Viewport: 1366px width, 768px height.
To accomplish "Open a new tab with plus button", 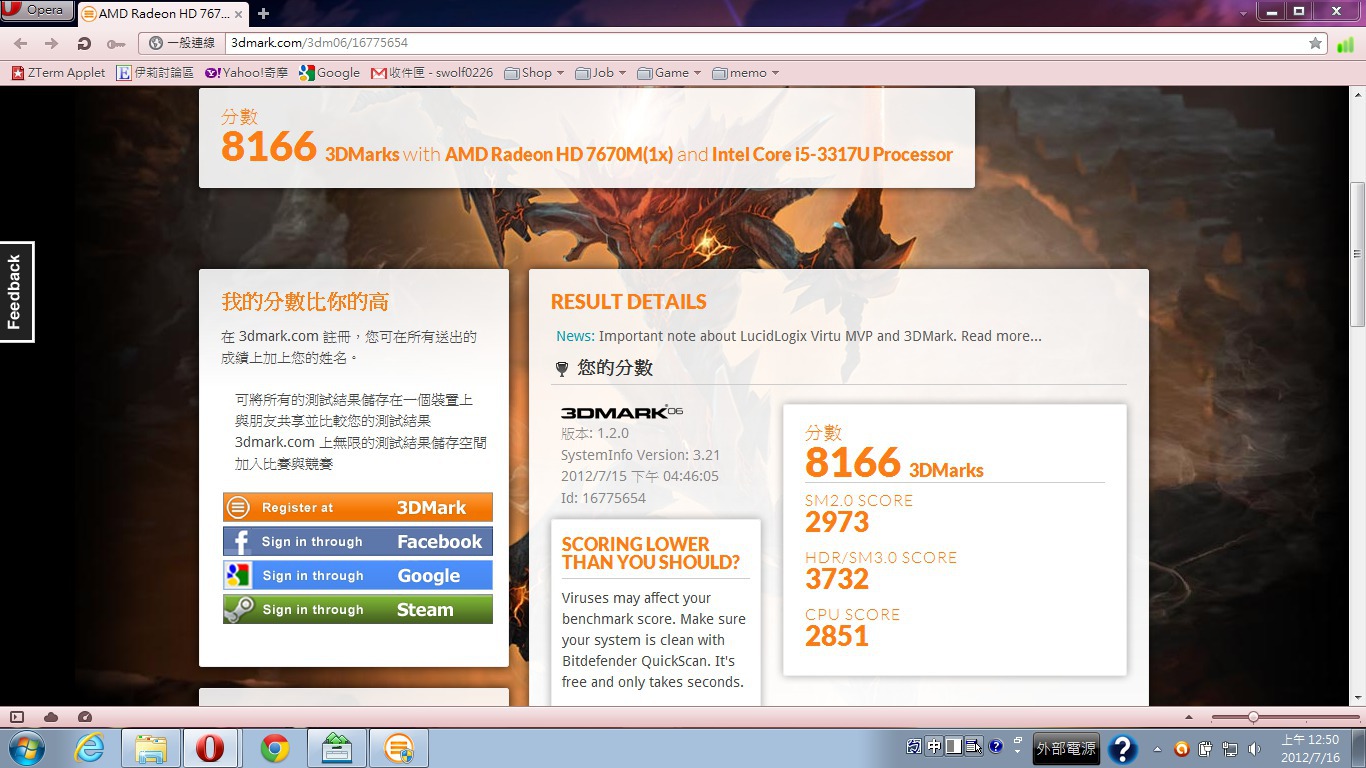I will [x=263, y=14].
